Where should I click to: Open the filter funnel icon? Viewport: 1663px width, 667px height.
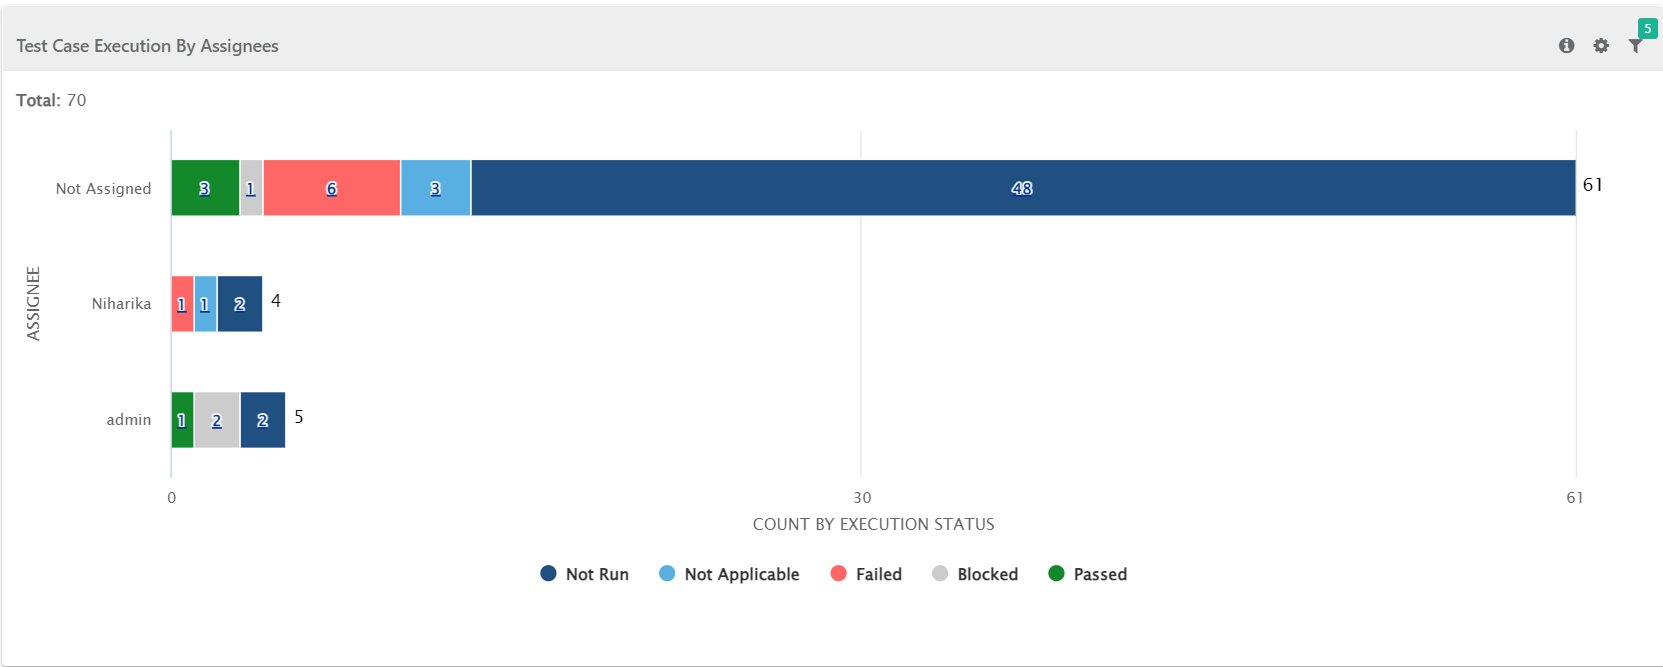click(x=1635, y=47)
